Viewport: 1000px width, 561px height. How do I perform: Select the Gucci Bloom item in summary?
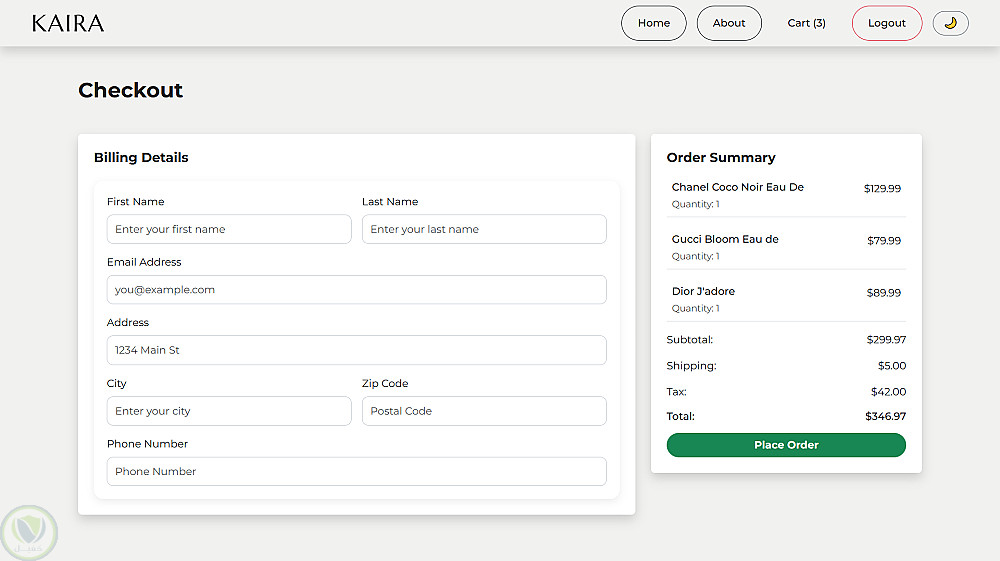725,239
